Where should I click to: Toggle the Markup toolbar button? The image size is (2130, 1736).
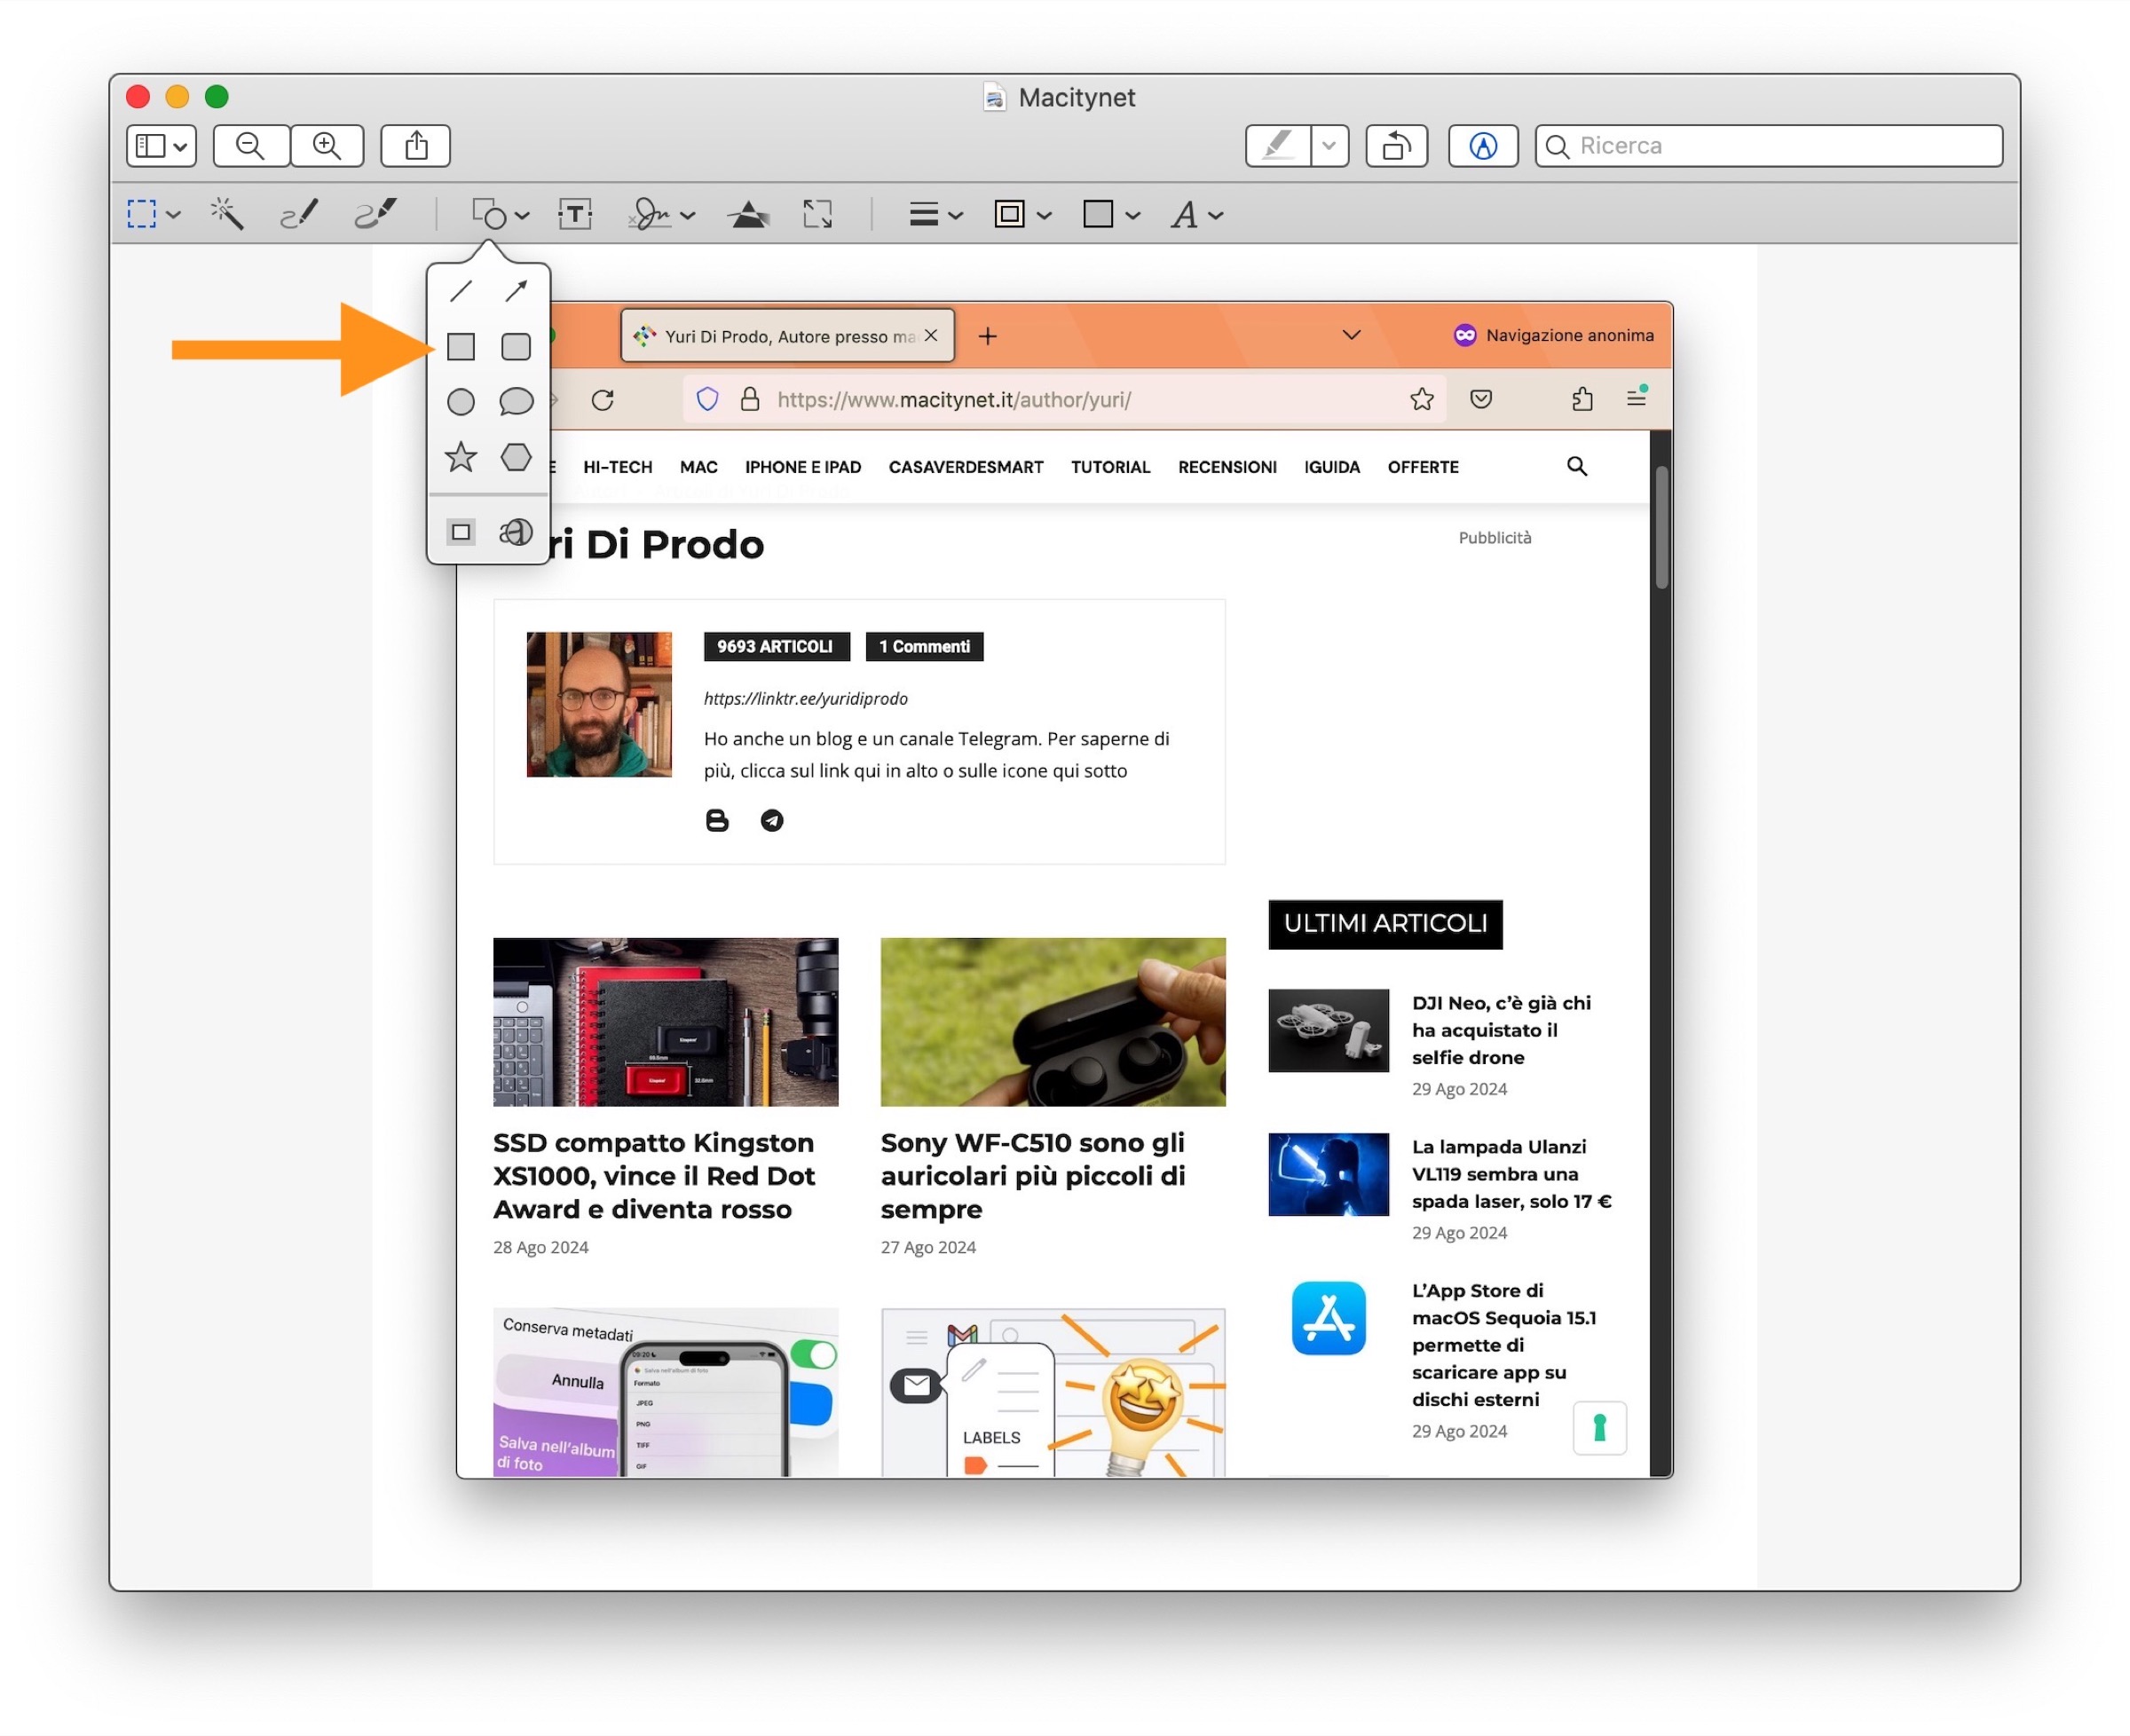pyautogui.click(x=1482, y=146)
